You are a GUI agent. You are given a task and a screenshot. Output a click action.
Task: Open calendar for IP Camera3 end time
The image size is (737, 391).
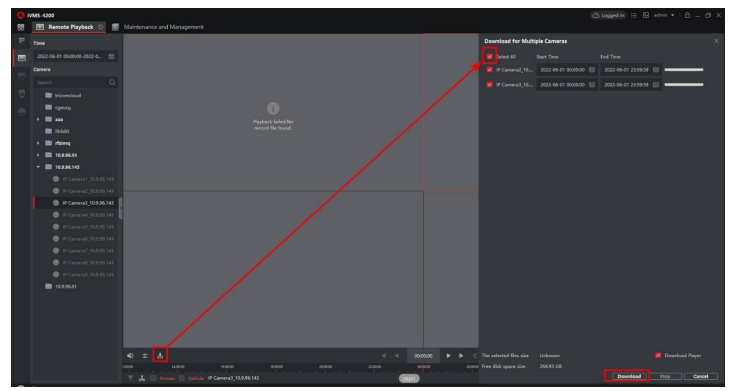[656, 85]
